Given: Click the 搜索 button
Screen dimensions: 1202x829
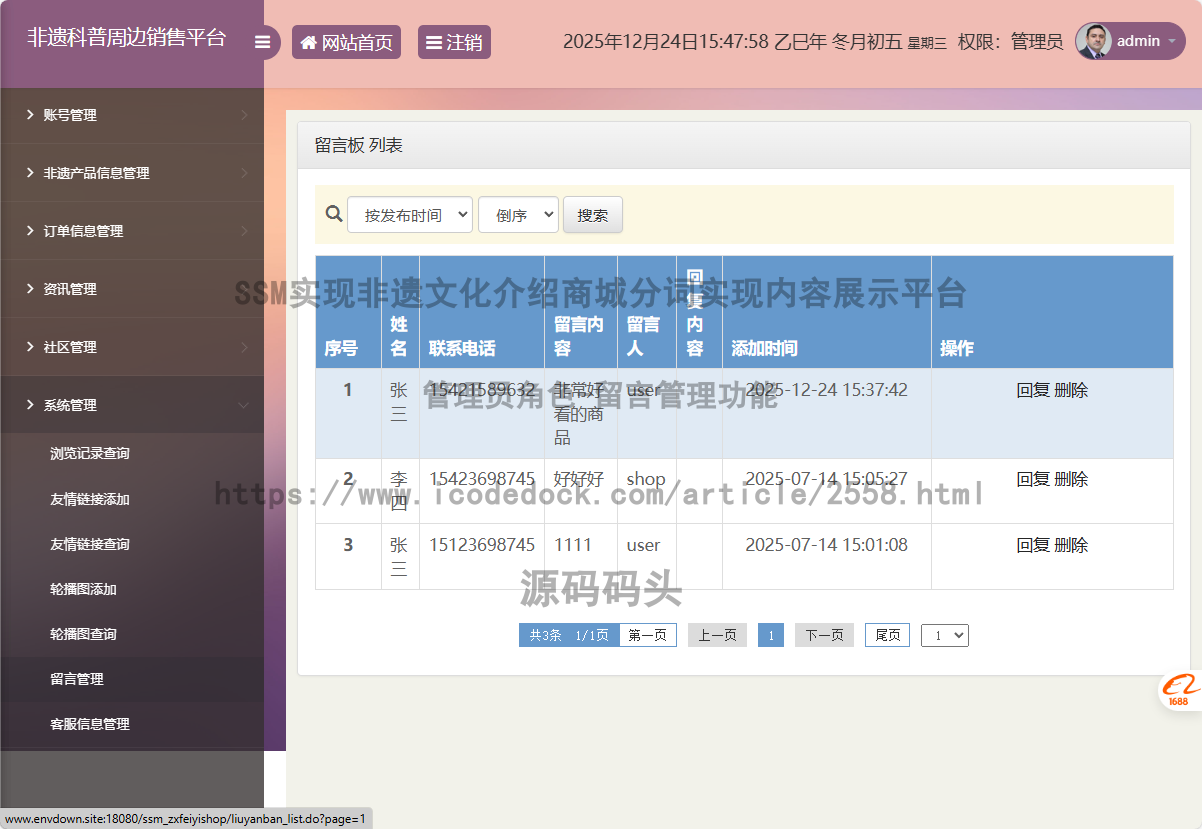Looking at the screenshot, I should 592,215.
